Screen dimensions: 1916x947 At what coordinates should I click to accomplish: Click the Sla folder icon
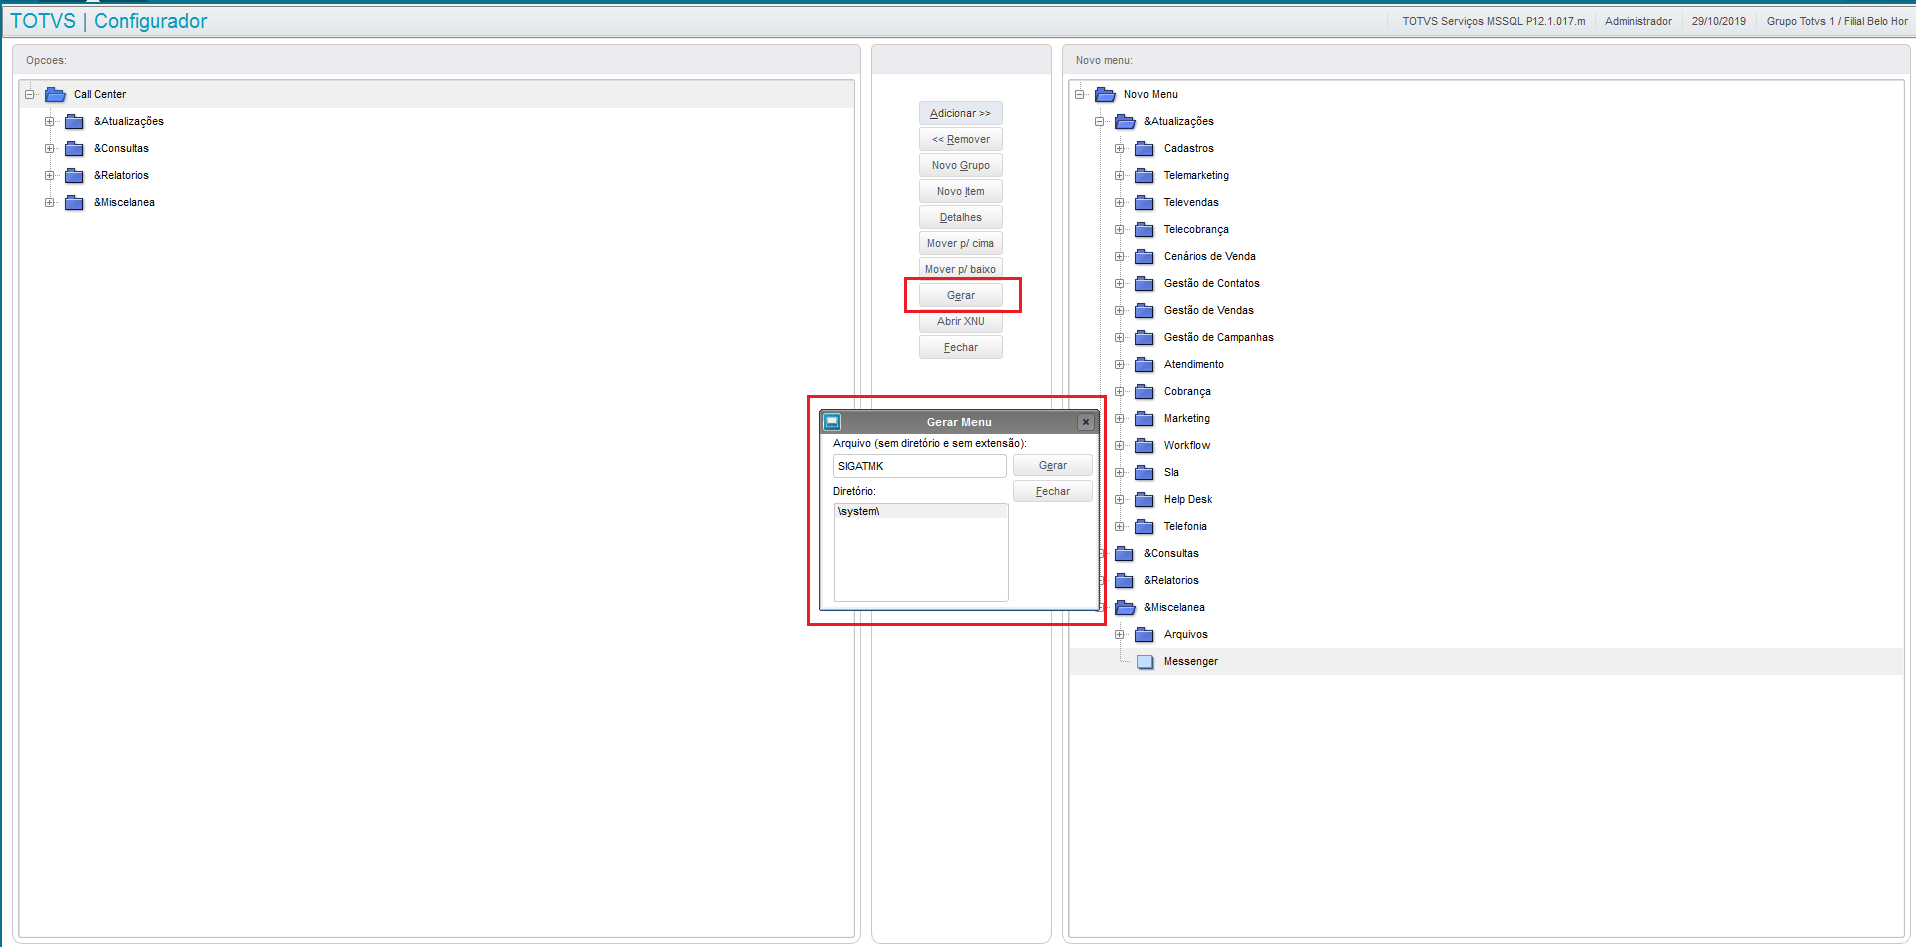pyautogui.click(x=1144, y=472)
